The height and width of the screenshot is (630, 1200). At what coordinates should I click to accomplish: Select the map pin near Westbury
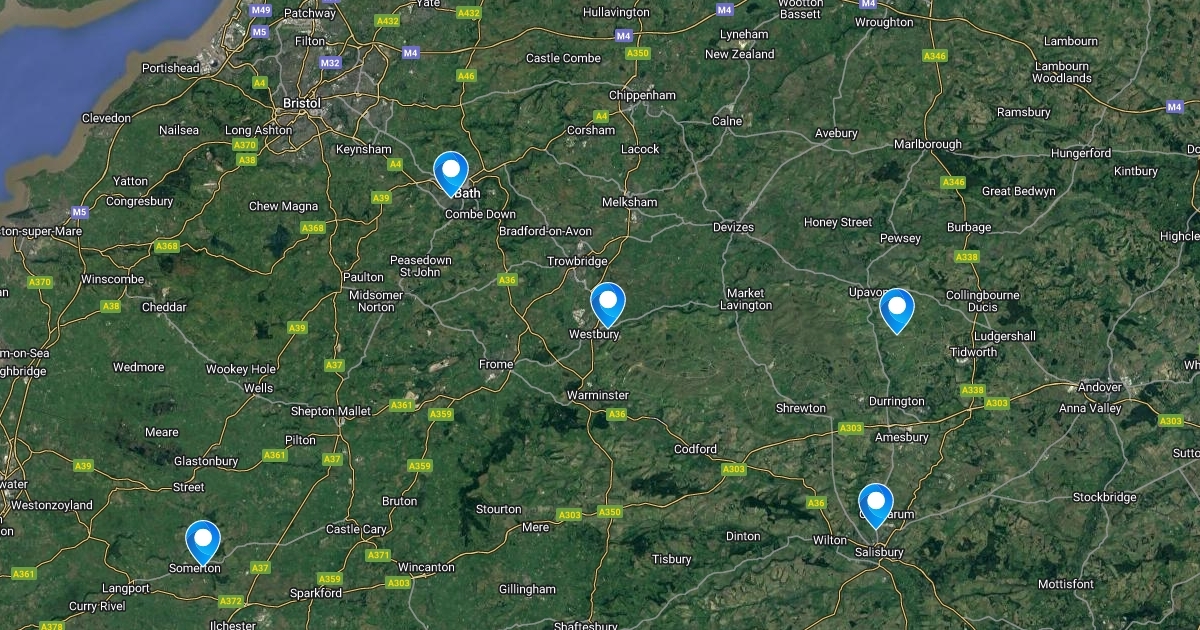coord(607,305)
